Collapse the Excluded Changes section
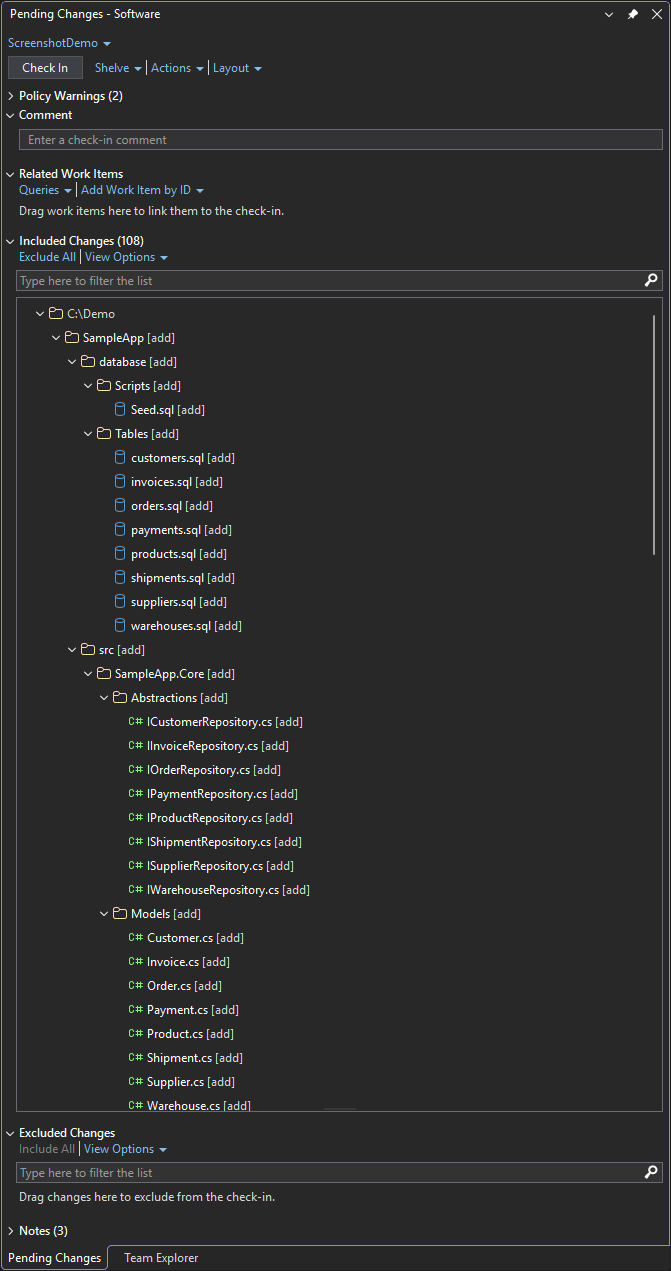Screen dimensions: 671x1271 point(10,1133)
